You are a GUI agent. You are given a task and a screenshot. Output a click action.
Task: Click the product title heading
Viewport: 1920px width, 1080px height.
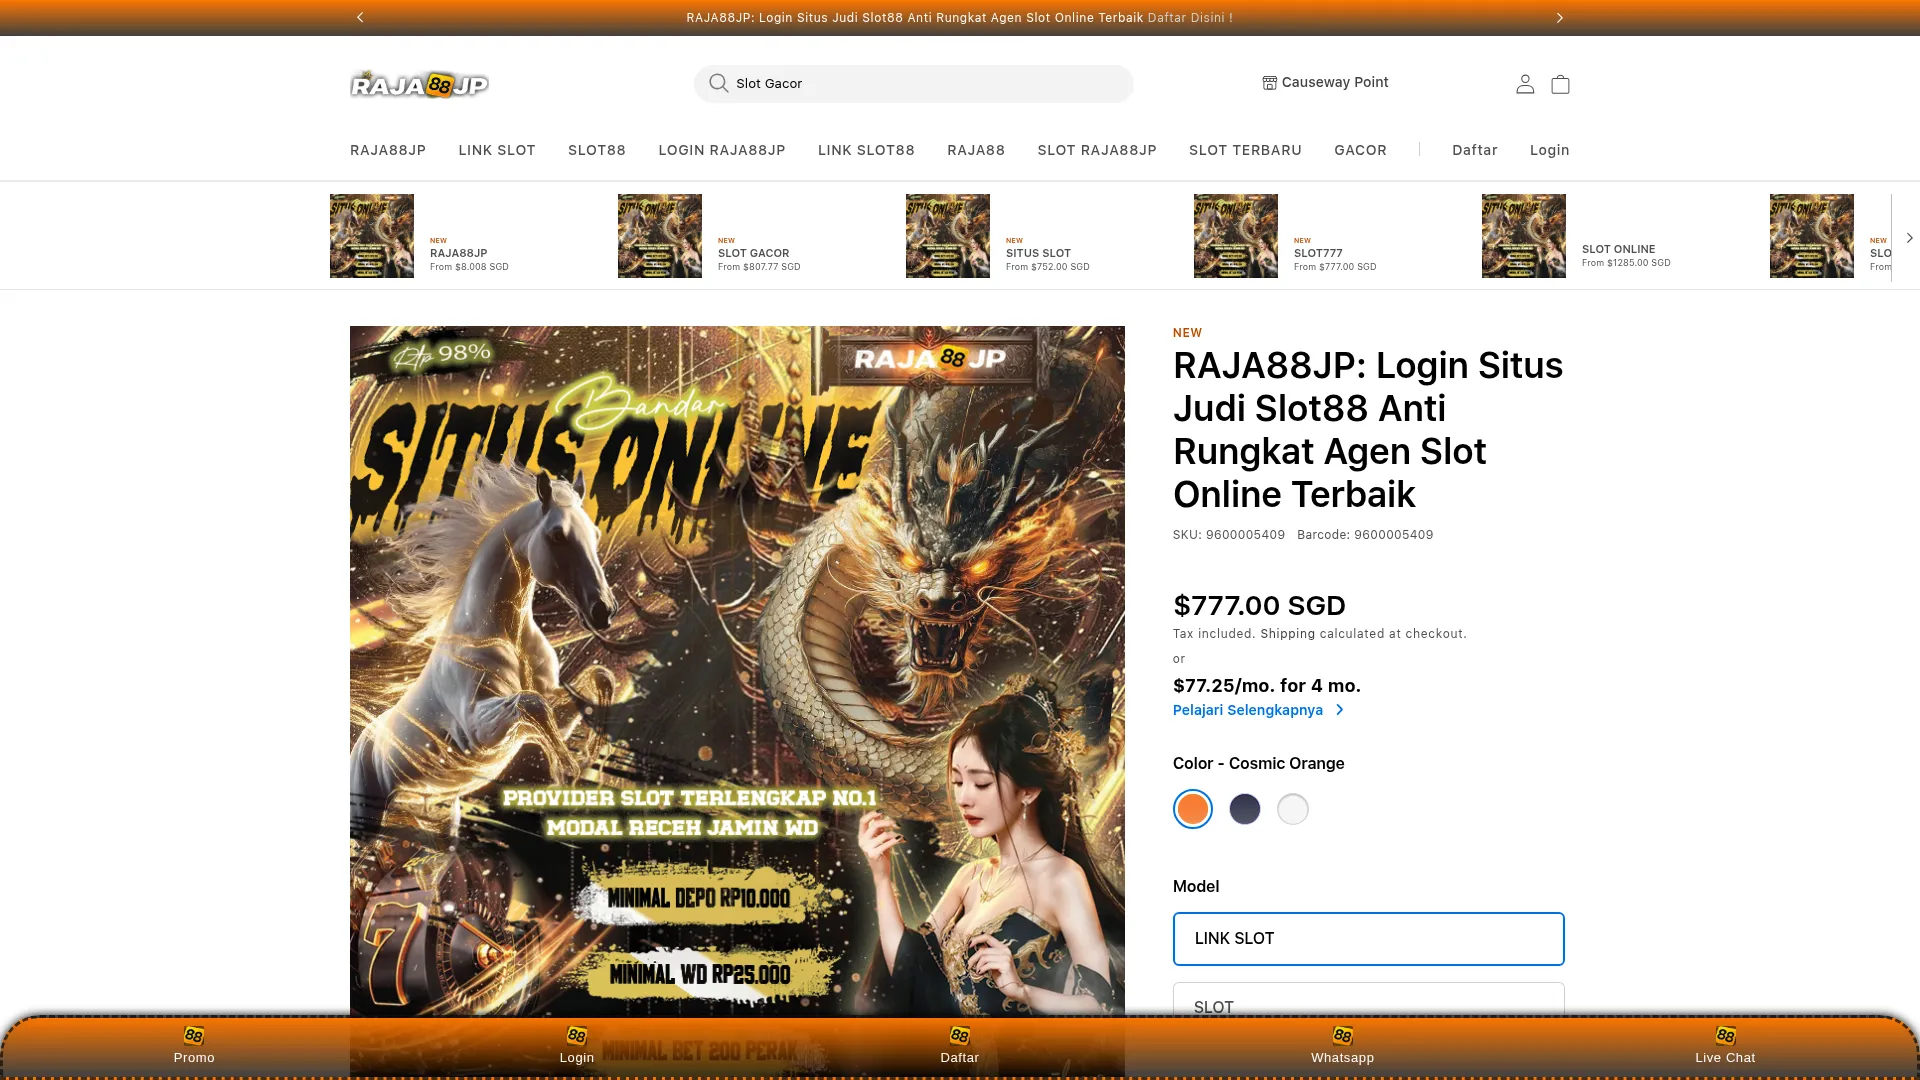click(x=1368, y=430)
